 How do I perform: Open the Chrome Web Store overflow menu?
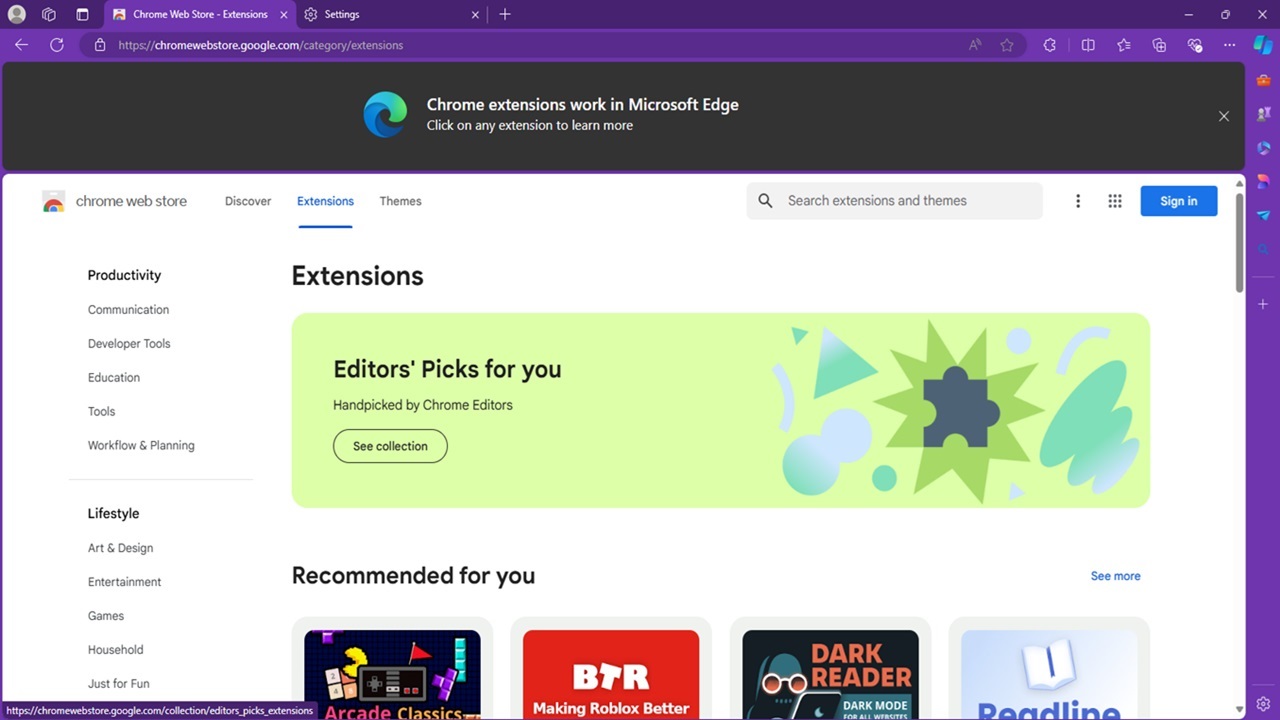(1078, 200)
